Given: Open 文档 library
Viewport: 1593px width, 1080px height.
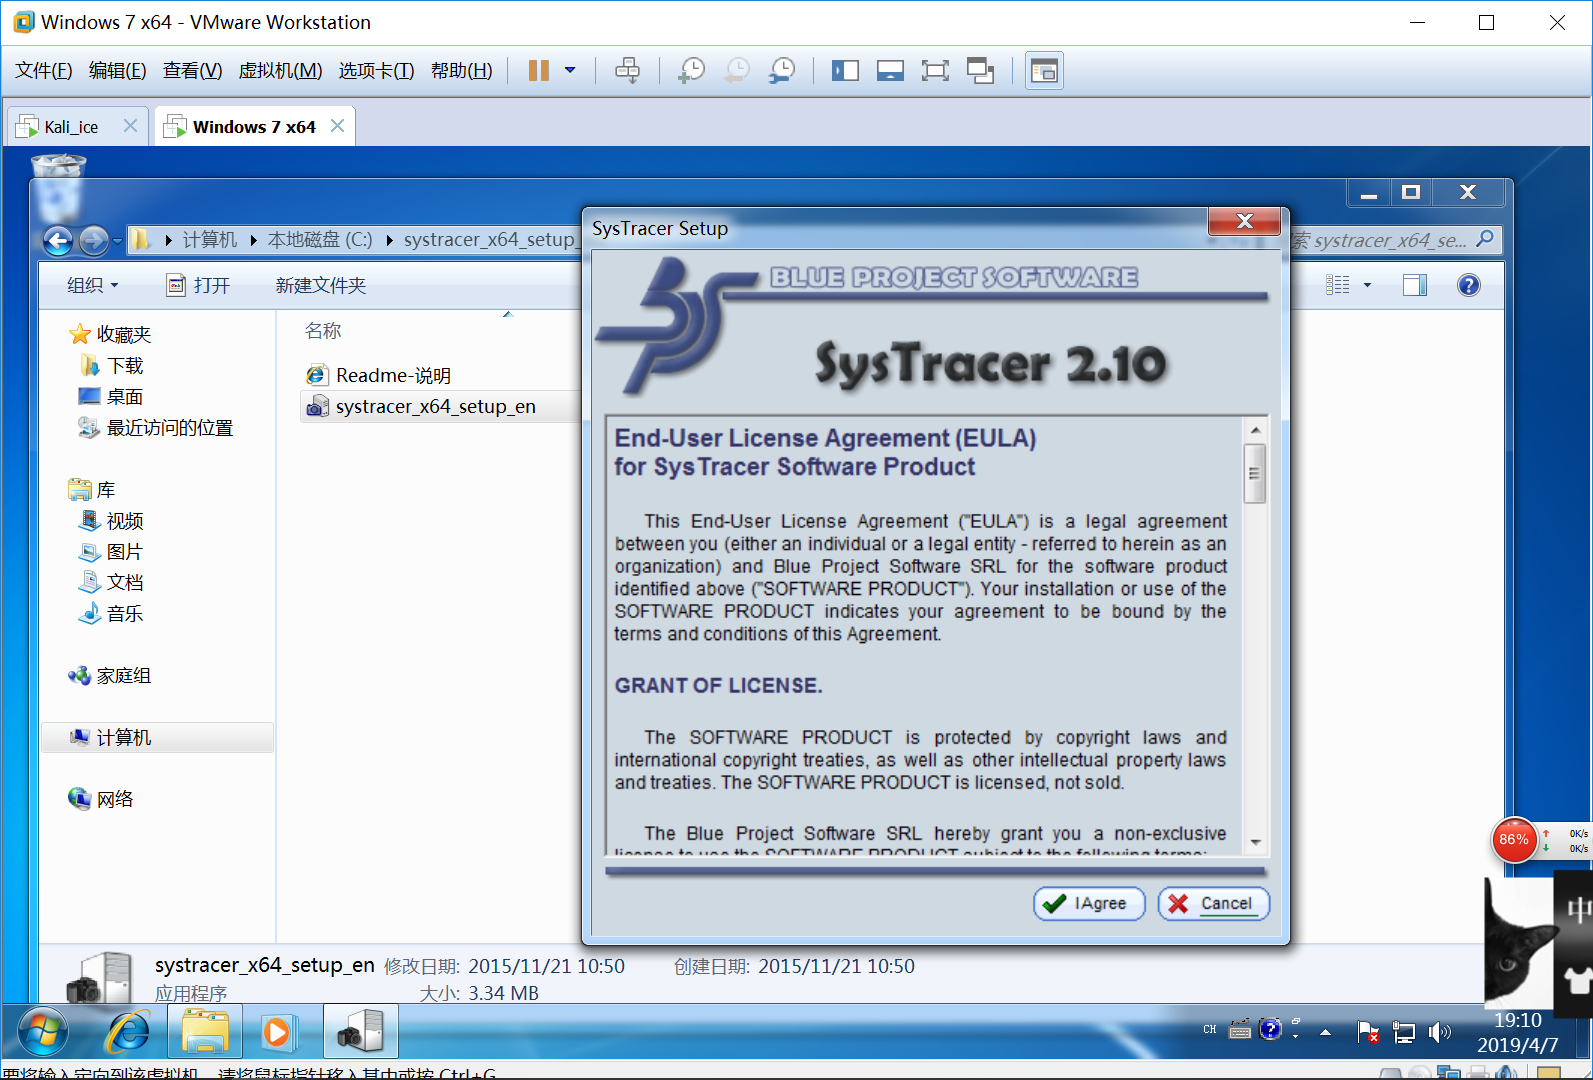Looking at the screenshot, I should (111, 582).
